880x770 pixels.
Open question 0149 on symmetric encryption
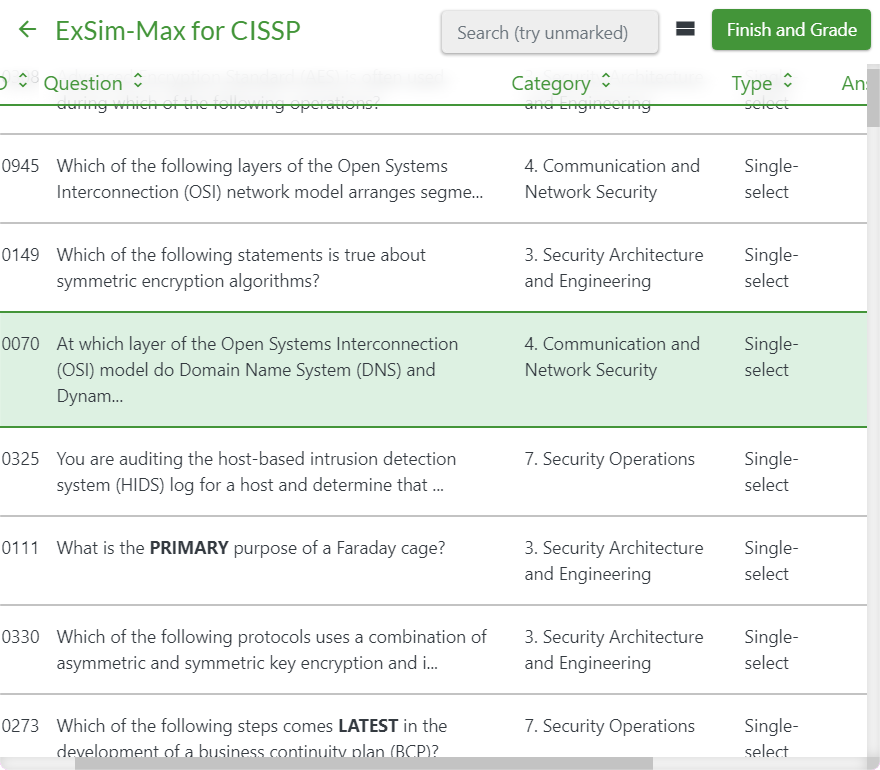click(242, 268)
